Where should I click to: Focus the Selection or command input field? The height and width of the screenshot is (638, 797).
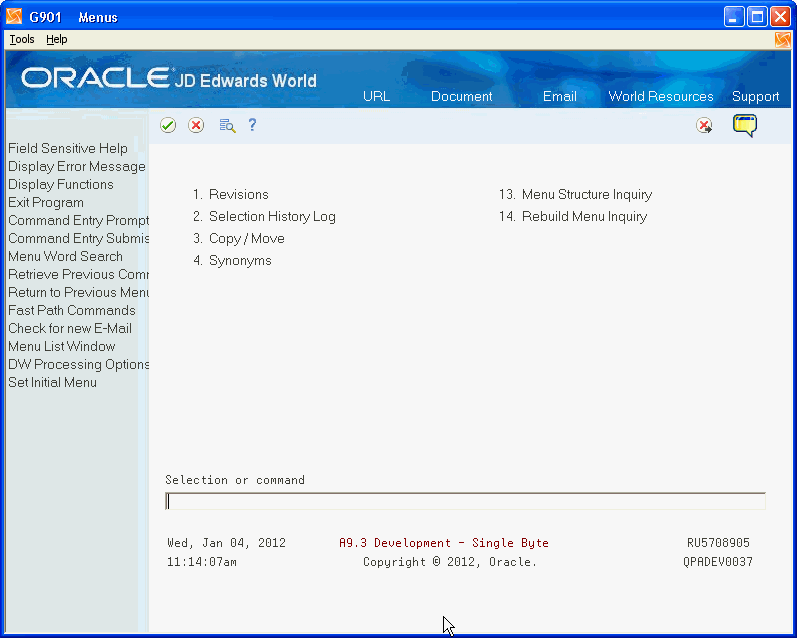pos(465,501)
